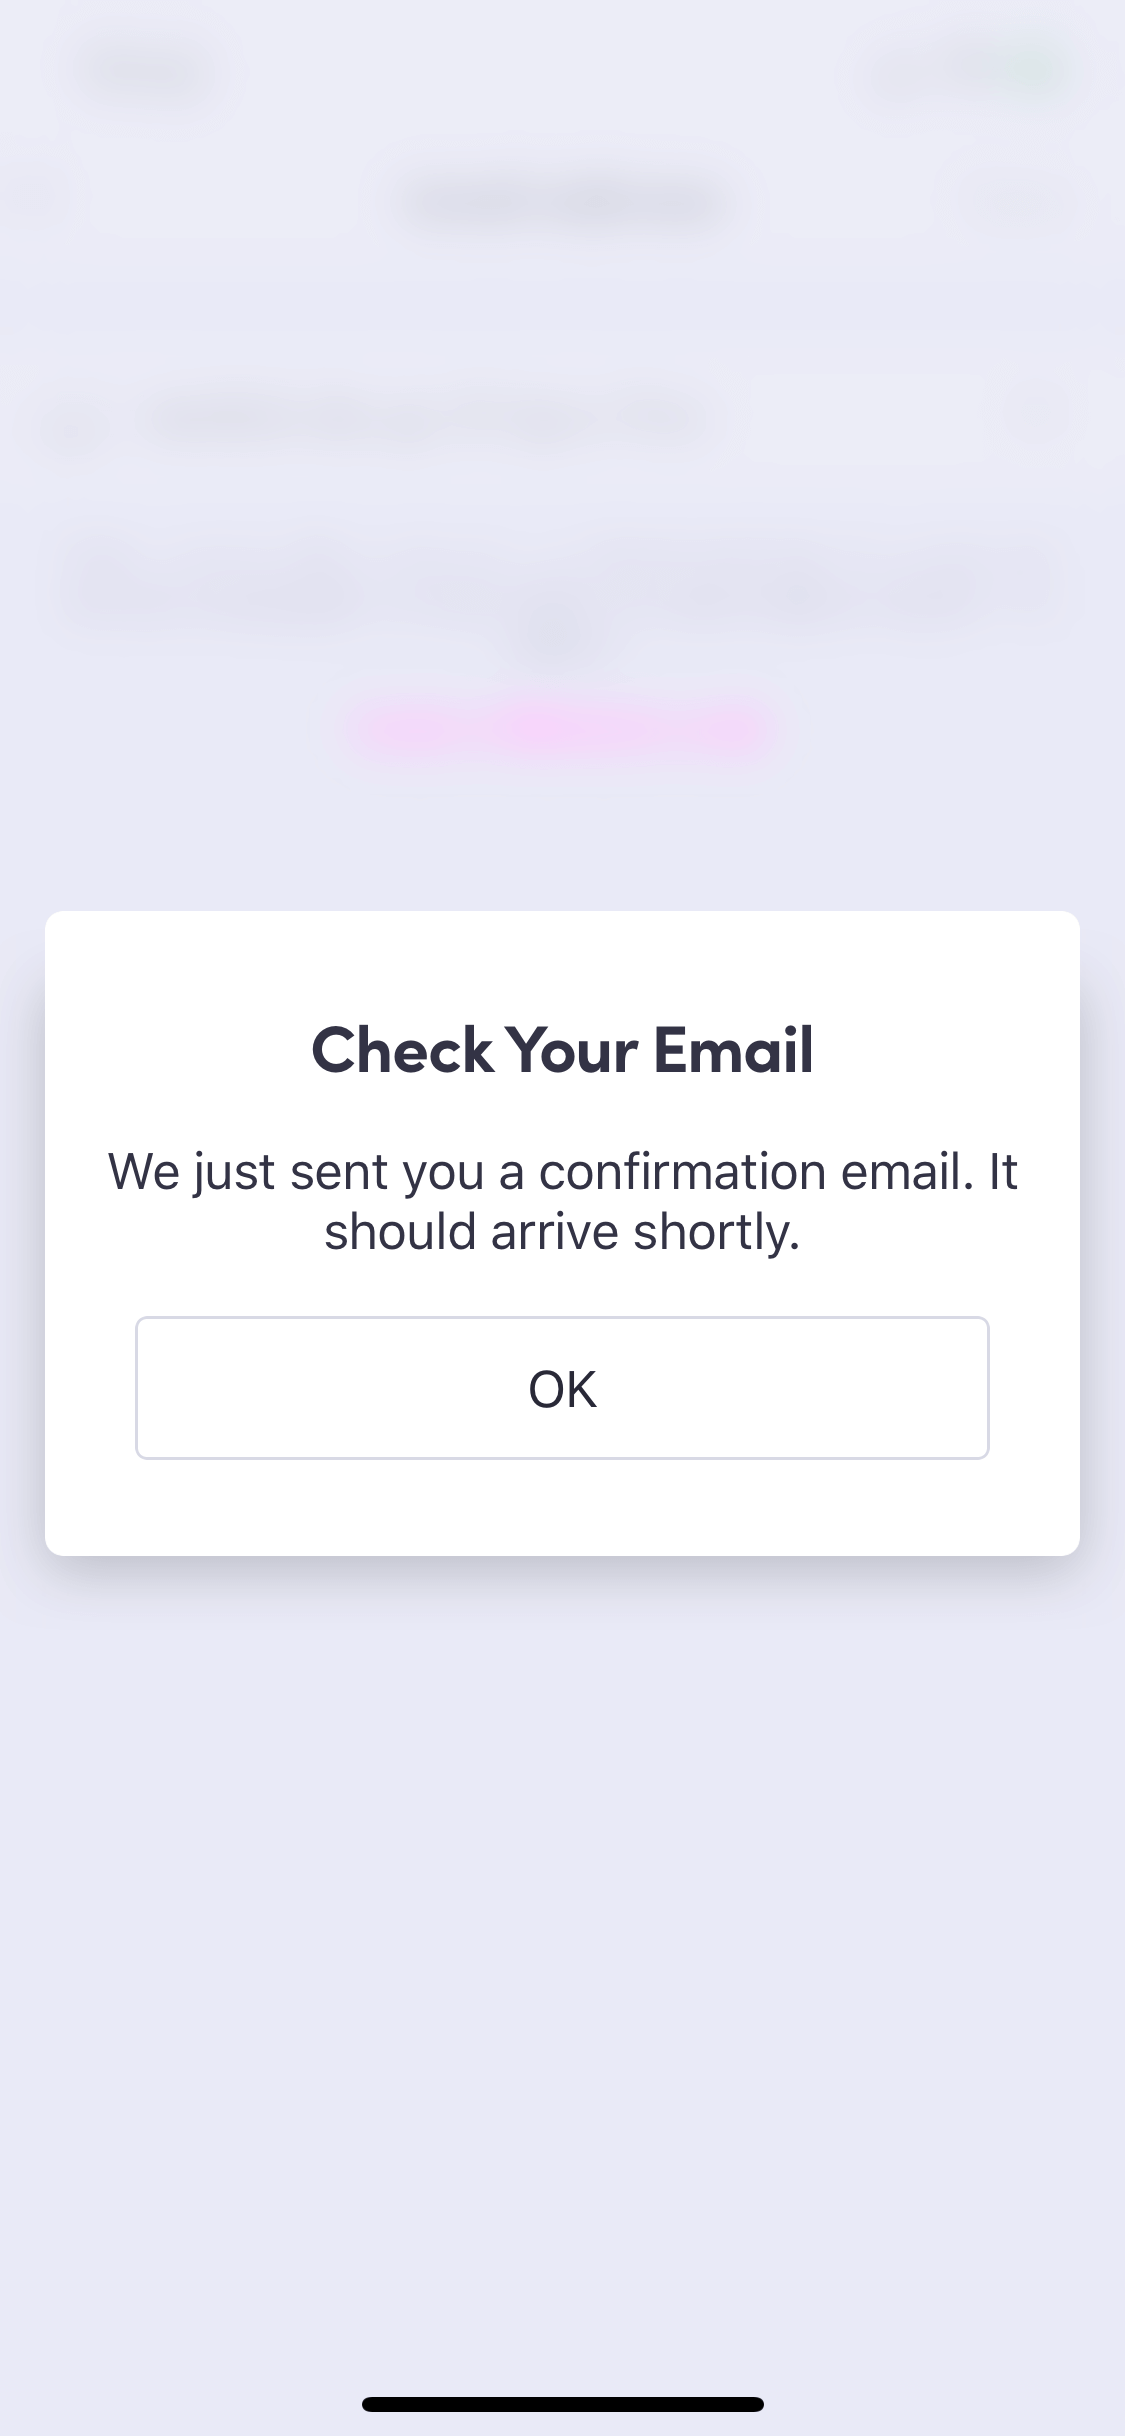Screen dimensions: 1125x2436
Task: Tap the dimmed backdrop below the dialog
Action: click(x=562, y=1950)
